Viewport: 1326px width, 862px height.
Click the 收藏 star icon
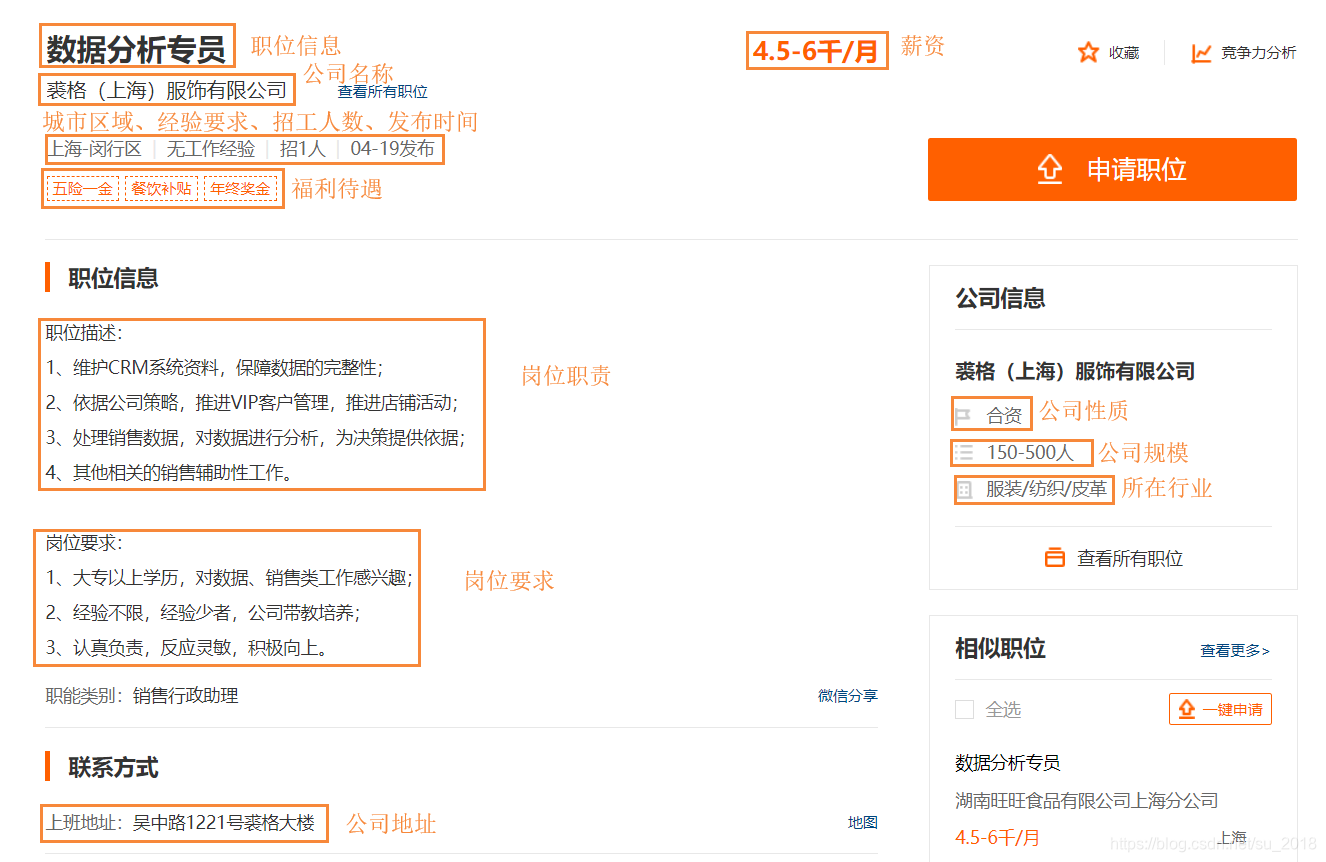click(x=1088, y=52)
